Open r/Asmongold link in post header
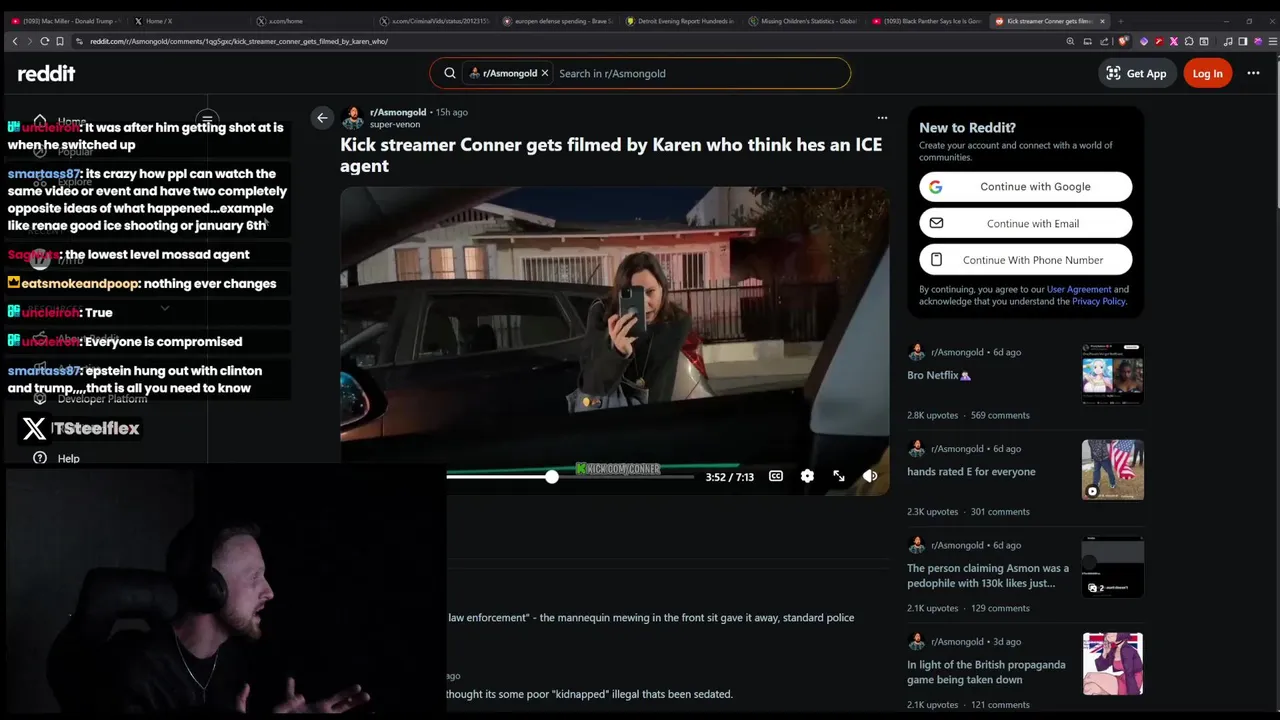The image size is (1280, 720). pos(398,112)
